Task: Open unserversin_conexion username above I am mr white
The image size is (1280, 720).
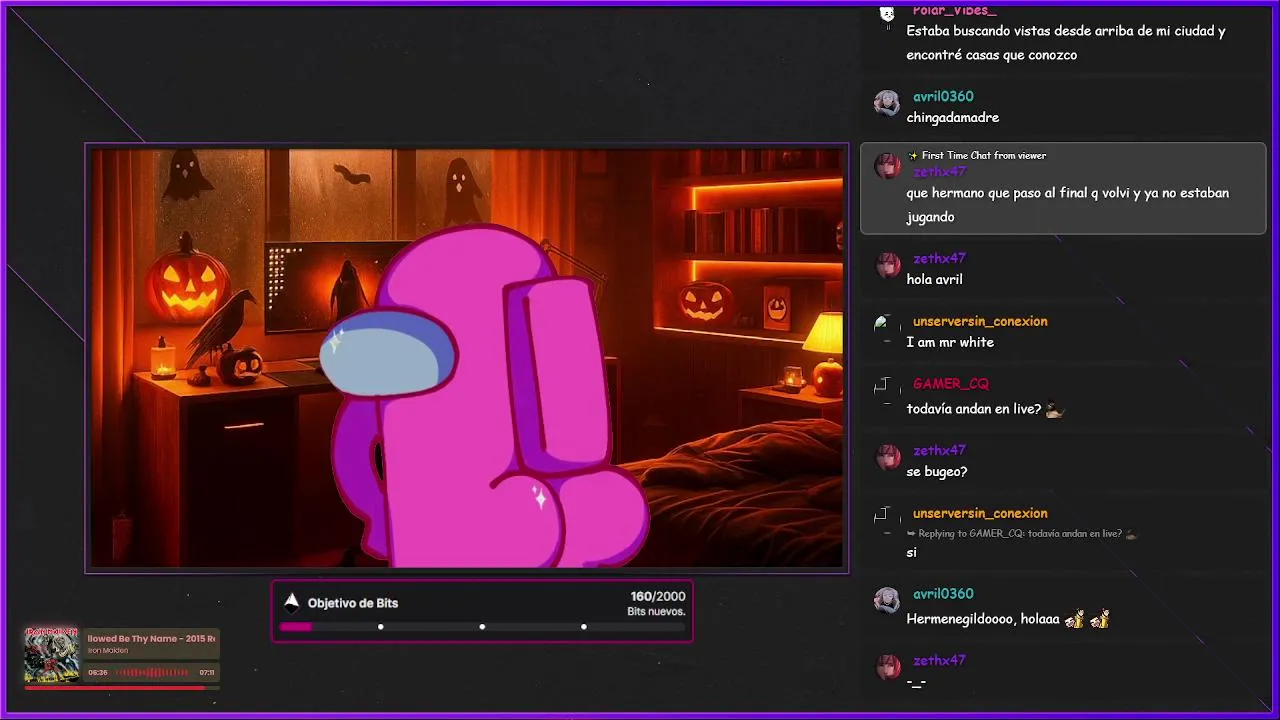Action: [x=980, y=321]
